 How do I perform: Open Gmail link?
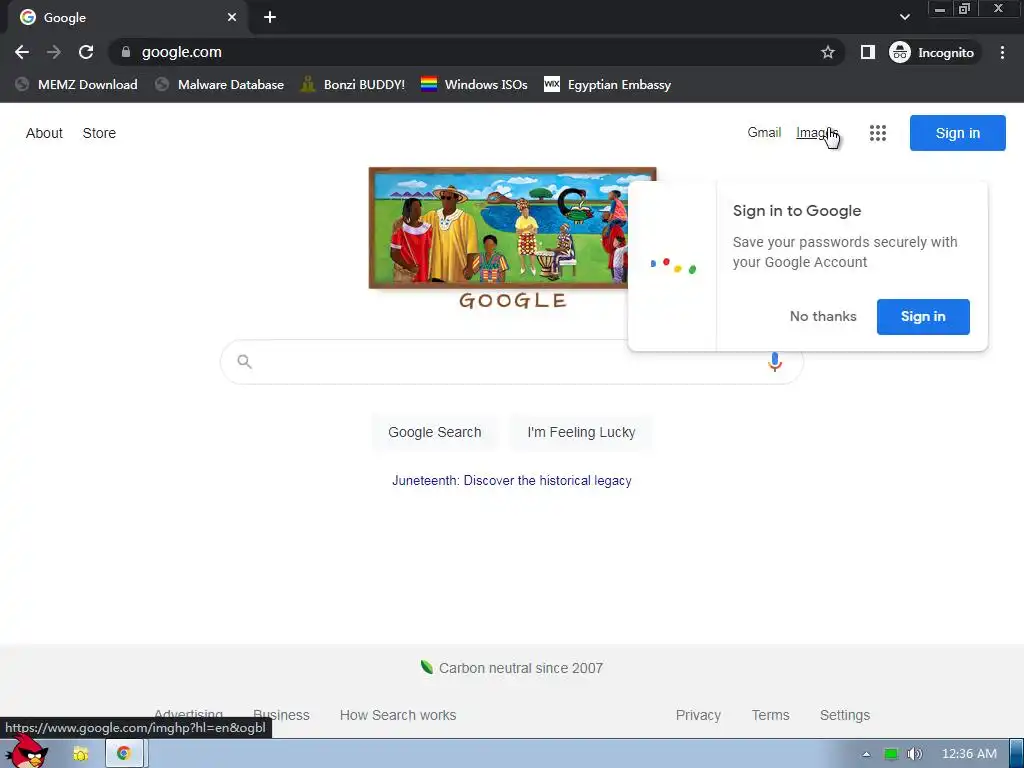[x=764, y=133]
